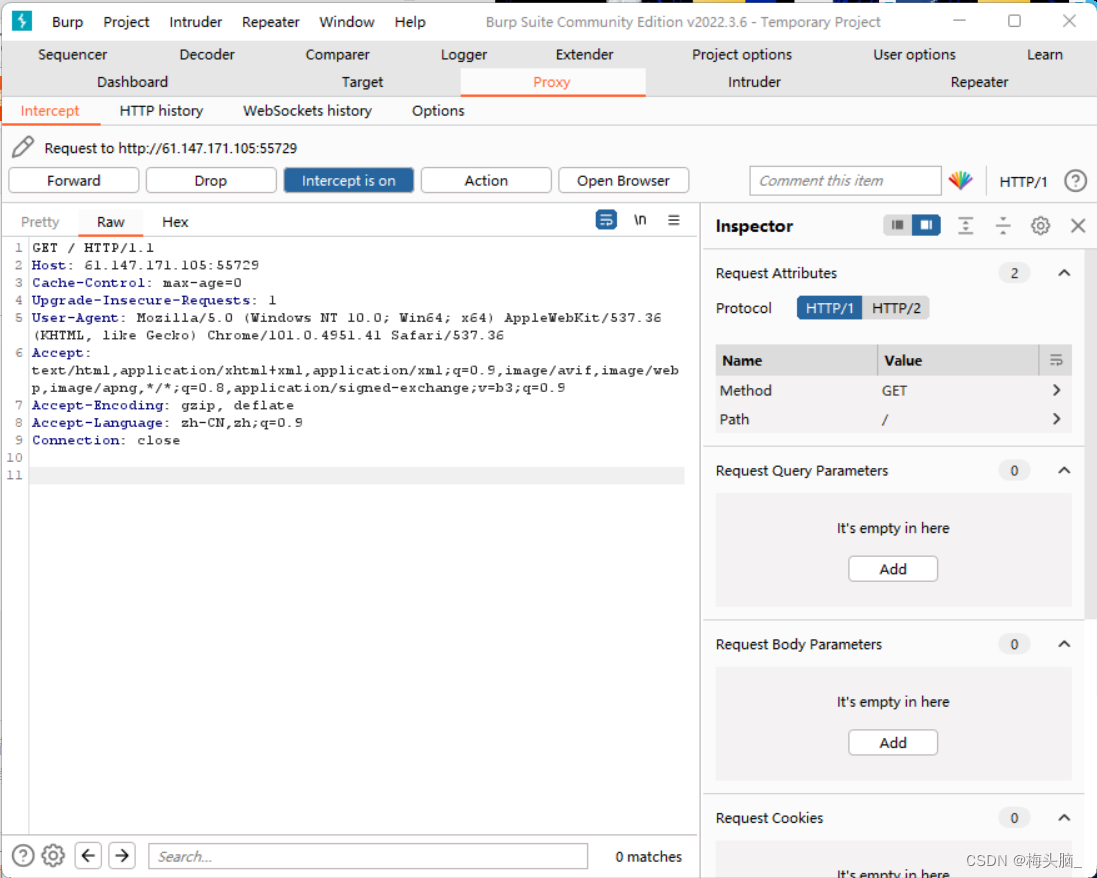The image size is (1097, 878).
Task: Switch to the Dashboard tab
Action: (x=132, y=82)
